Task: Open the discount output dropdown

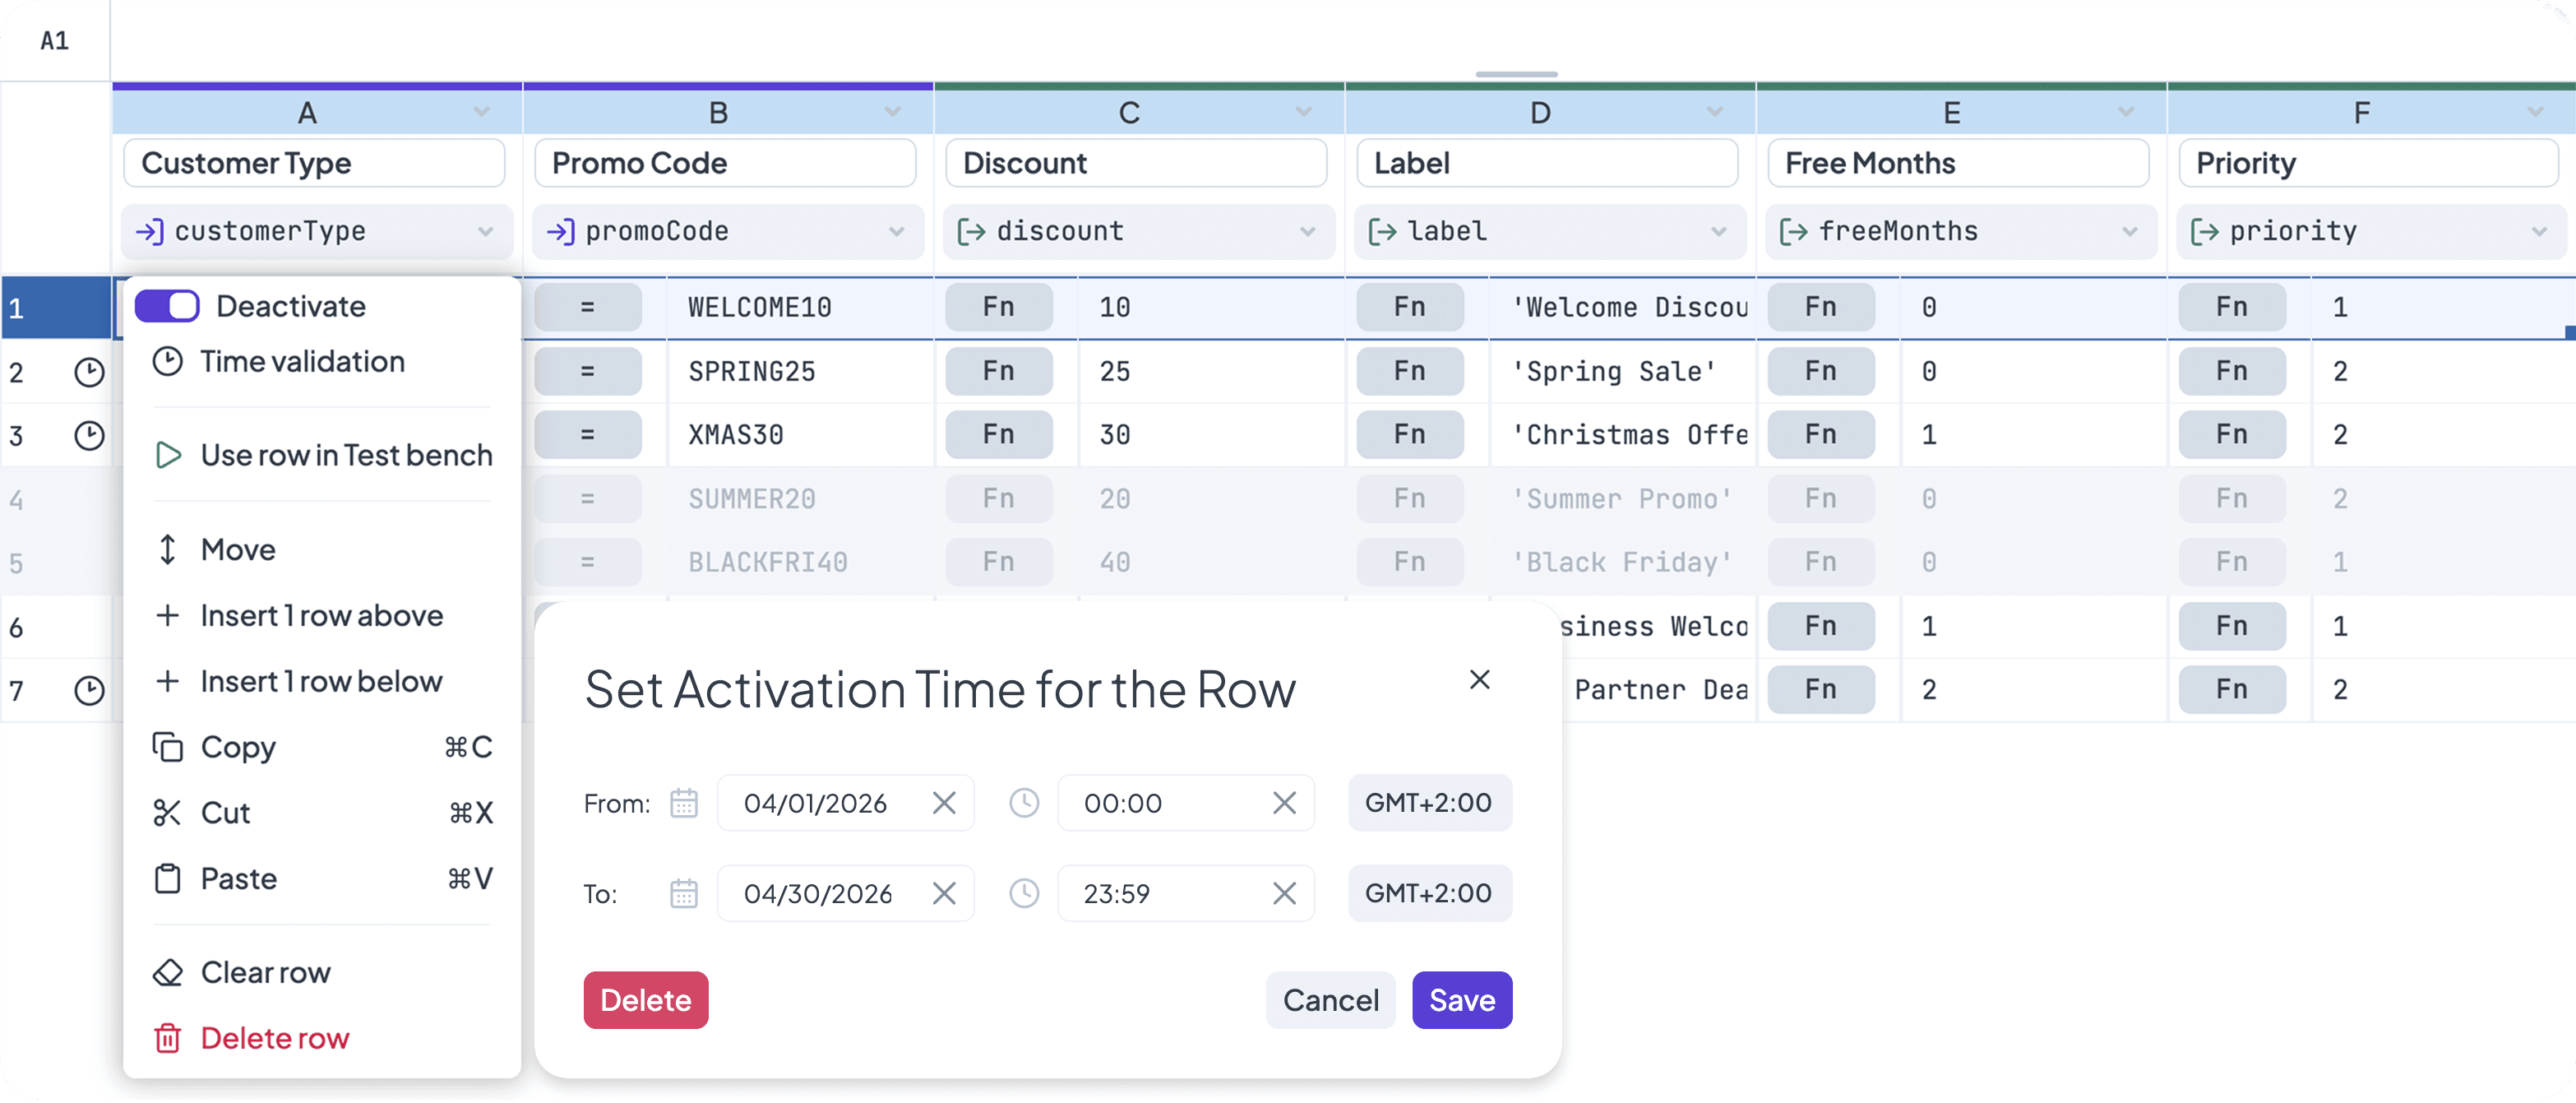Action: [x=1307, y=232]
